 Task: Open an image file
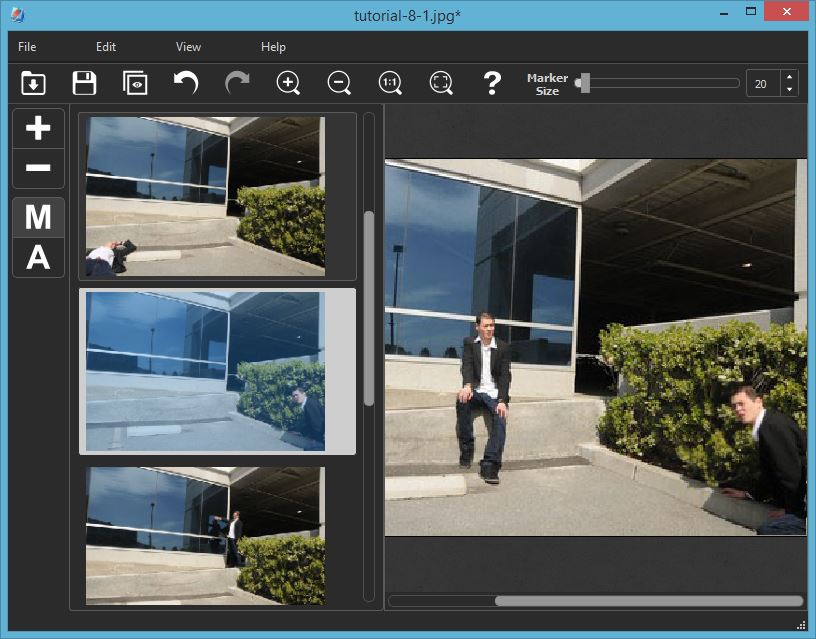32,83
